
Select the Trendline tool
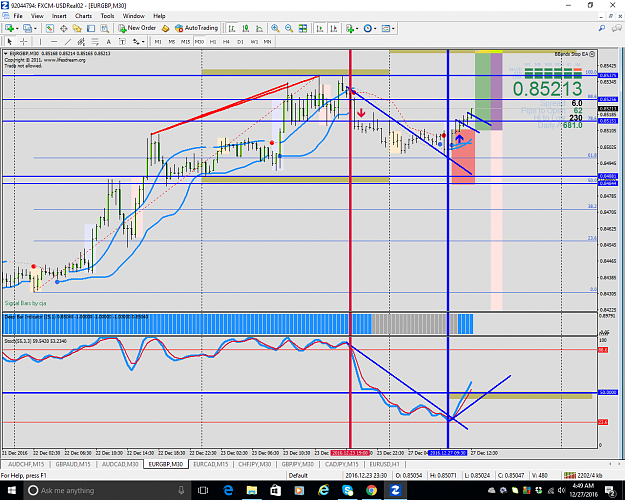click(x=68, y=41)
